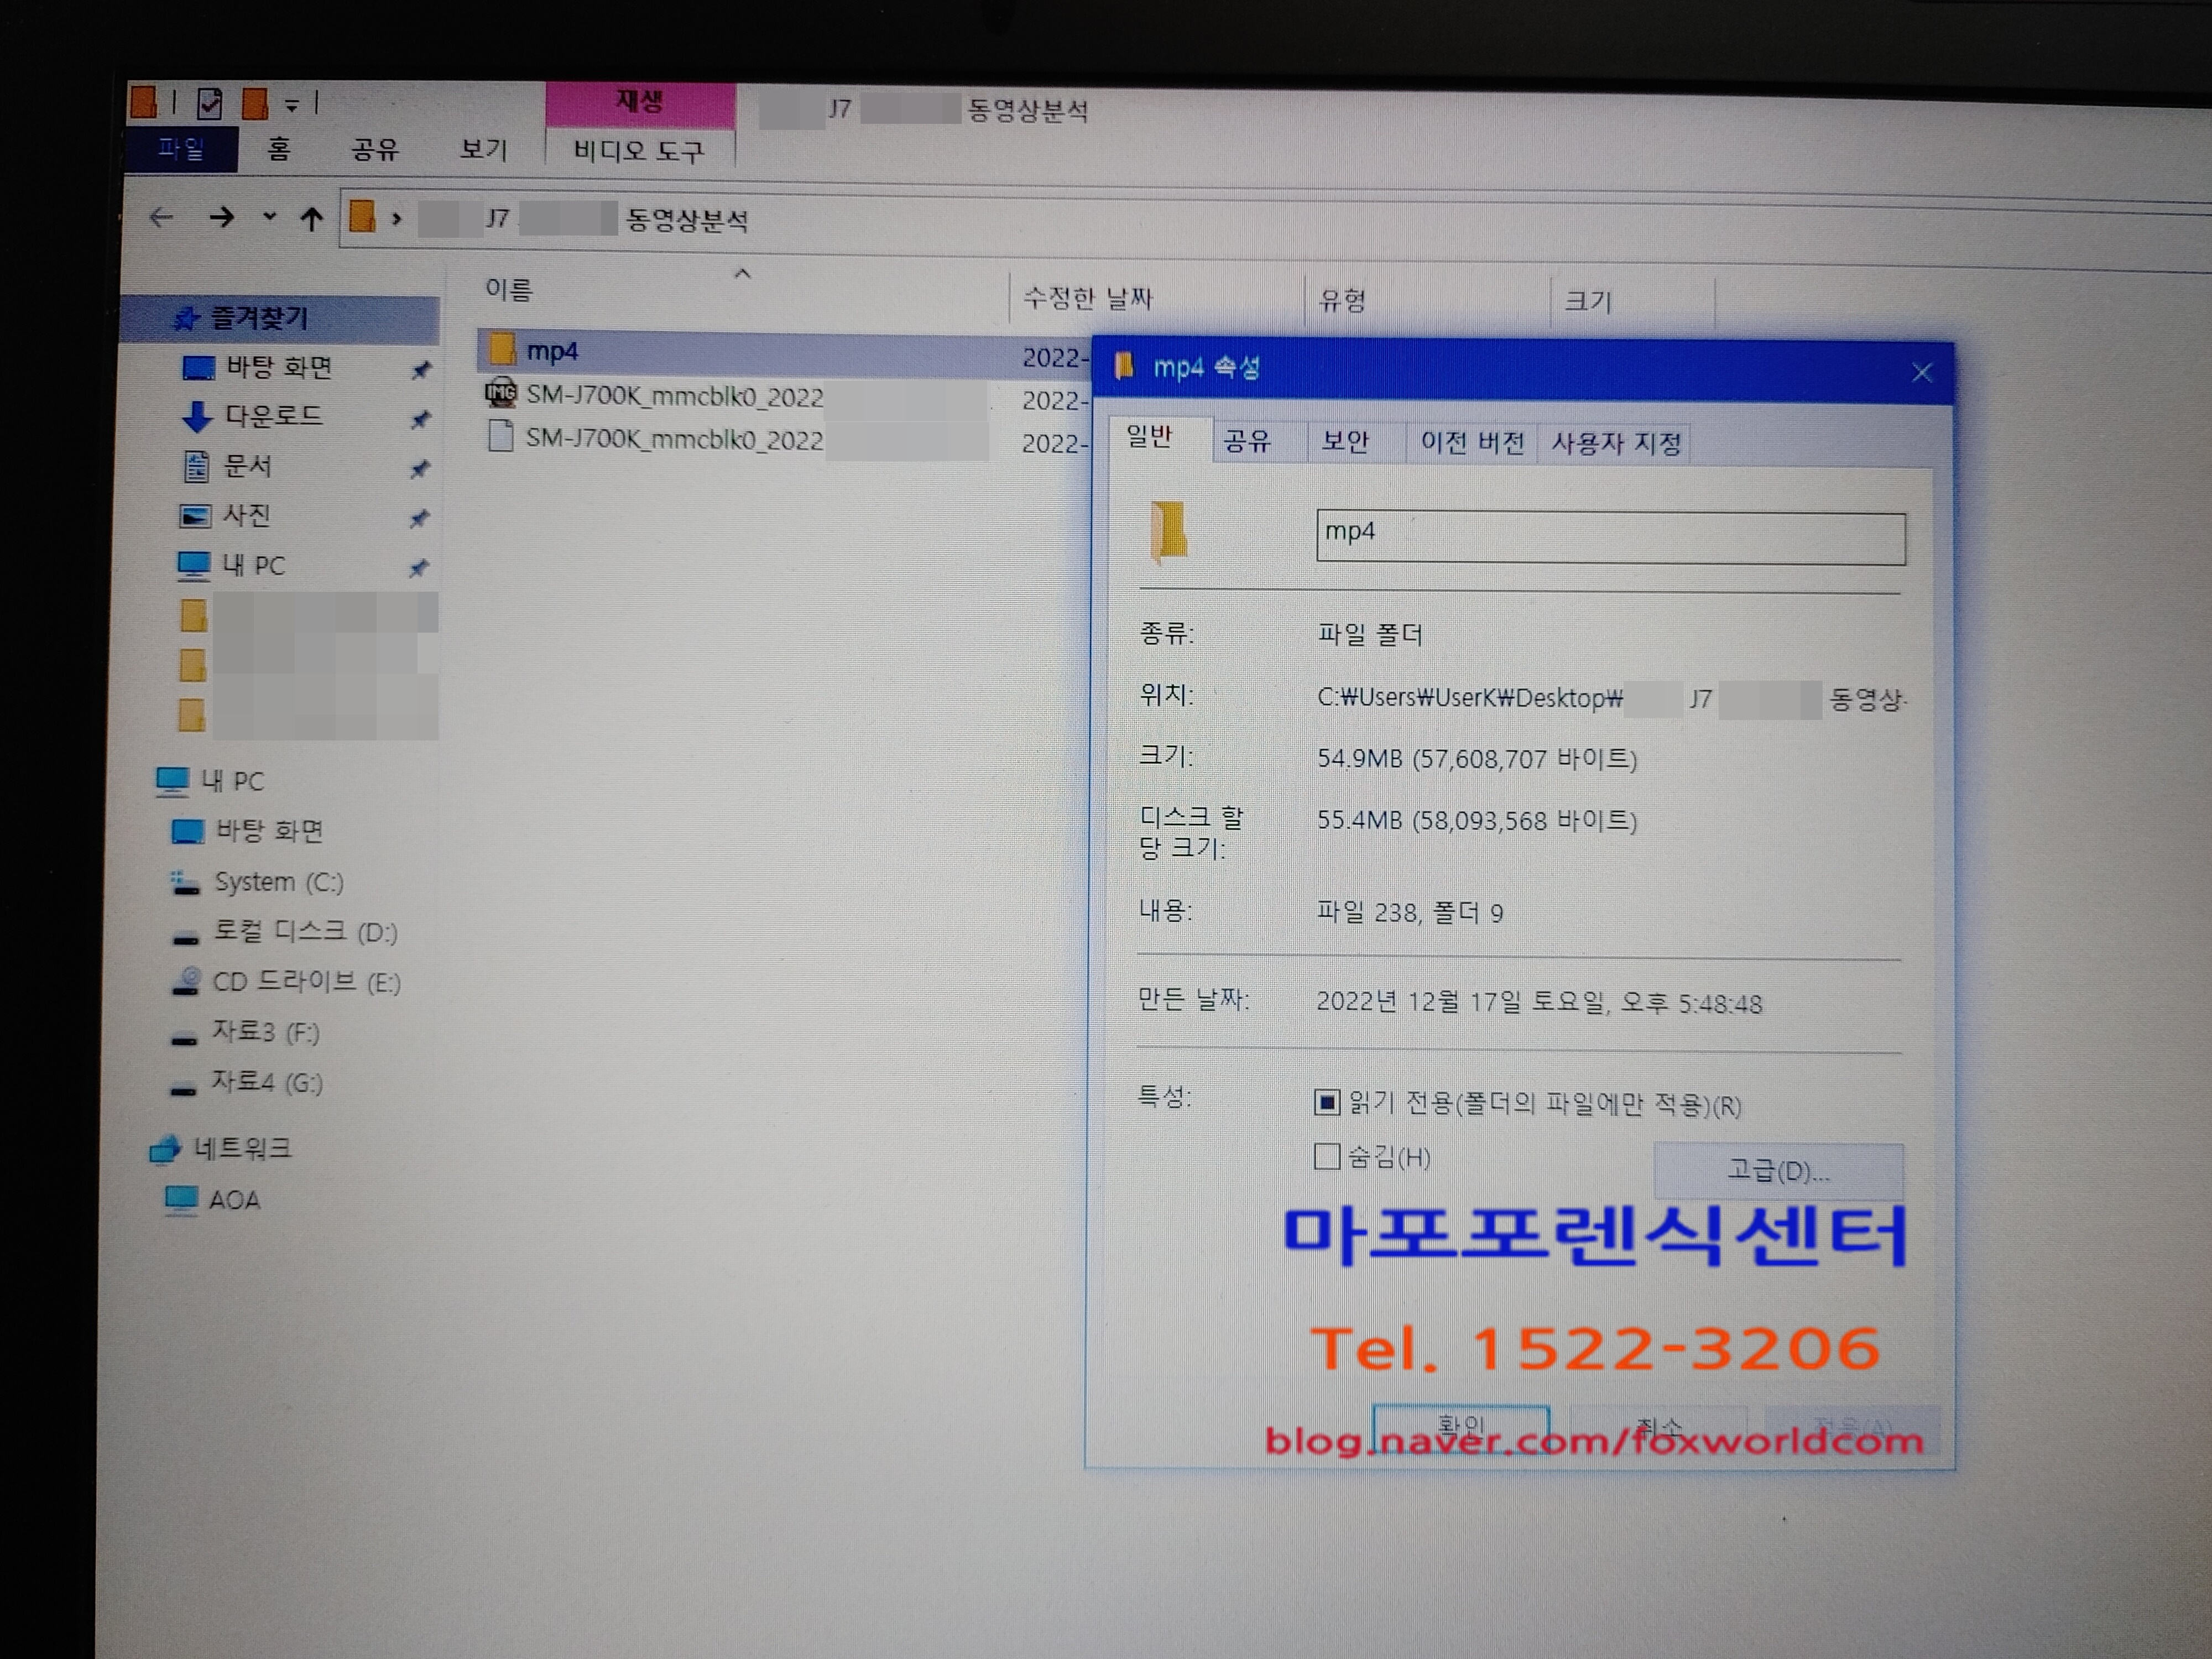This screenshot has width=2212, height=1659.
Task: Click the Explorer window folder icon in title bar
Action: pyautogui.click(x=144, y=102)
